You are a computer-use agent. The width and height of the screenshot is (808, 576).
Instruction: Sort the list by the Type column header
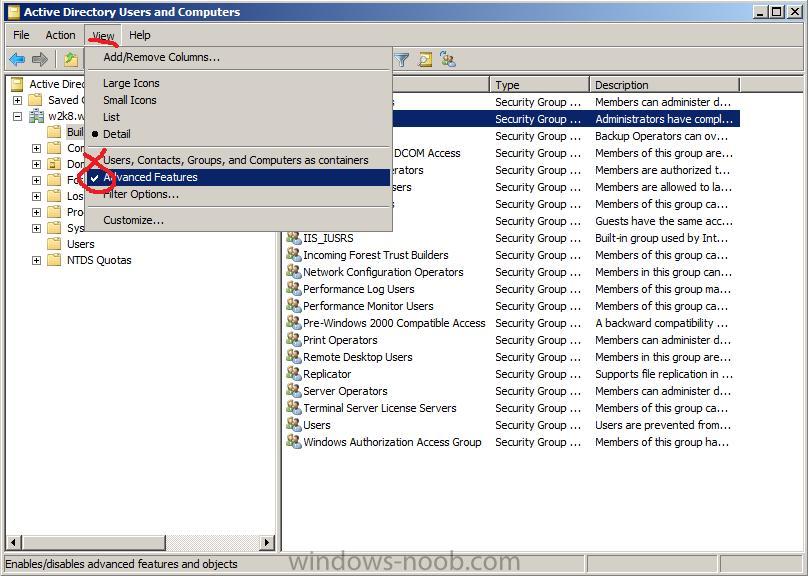540,84
